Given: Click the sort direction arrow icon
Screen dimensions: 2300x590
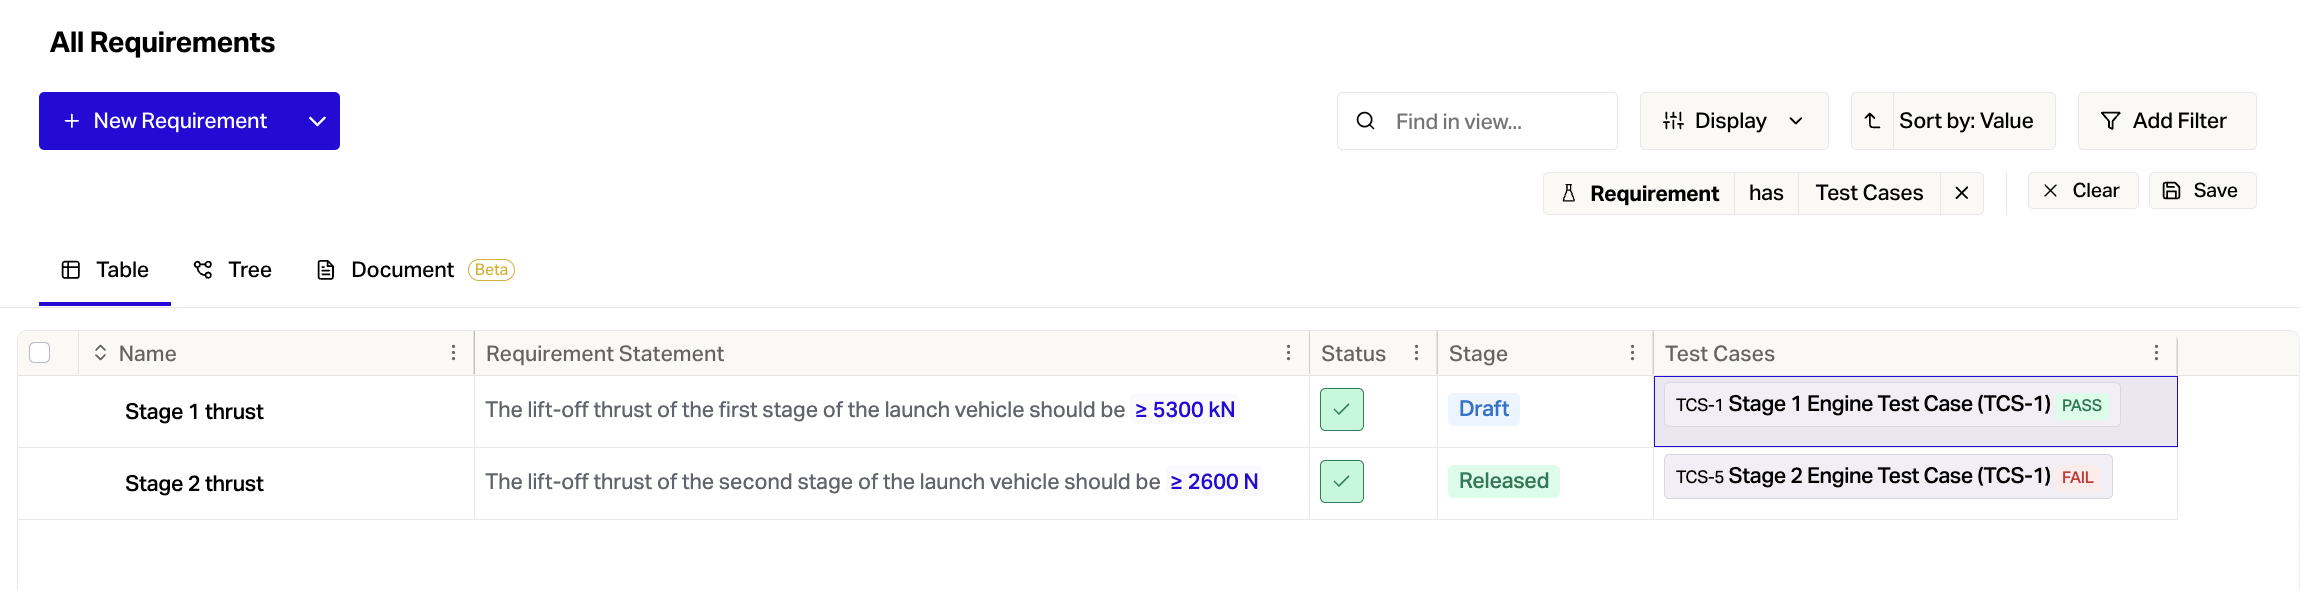Looking at the screenshot, I should pyautogui.click(x=1872, y=121).
